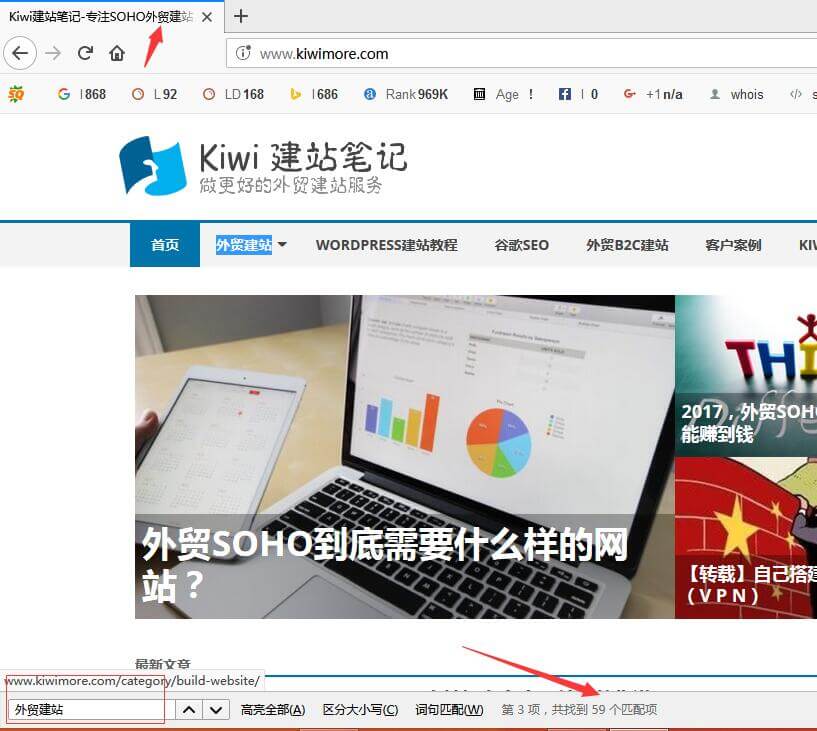817x731 pixels.
Task: Open the 外贸B2C建站 menu item
Action: tap(627, 245)
